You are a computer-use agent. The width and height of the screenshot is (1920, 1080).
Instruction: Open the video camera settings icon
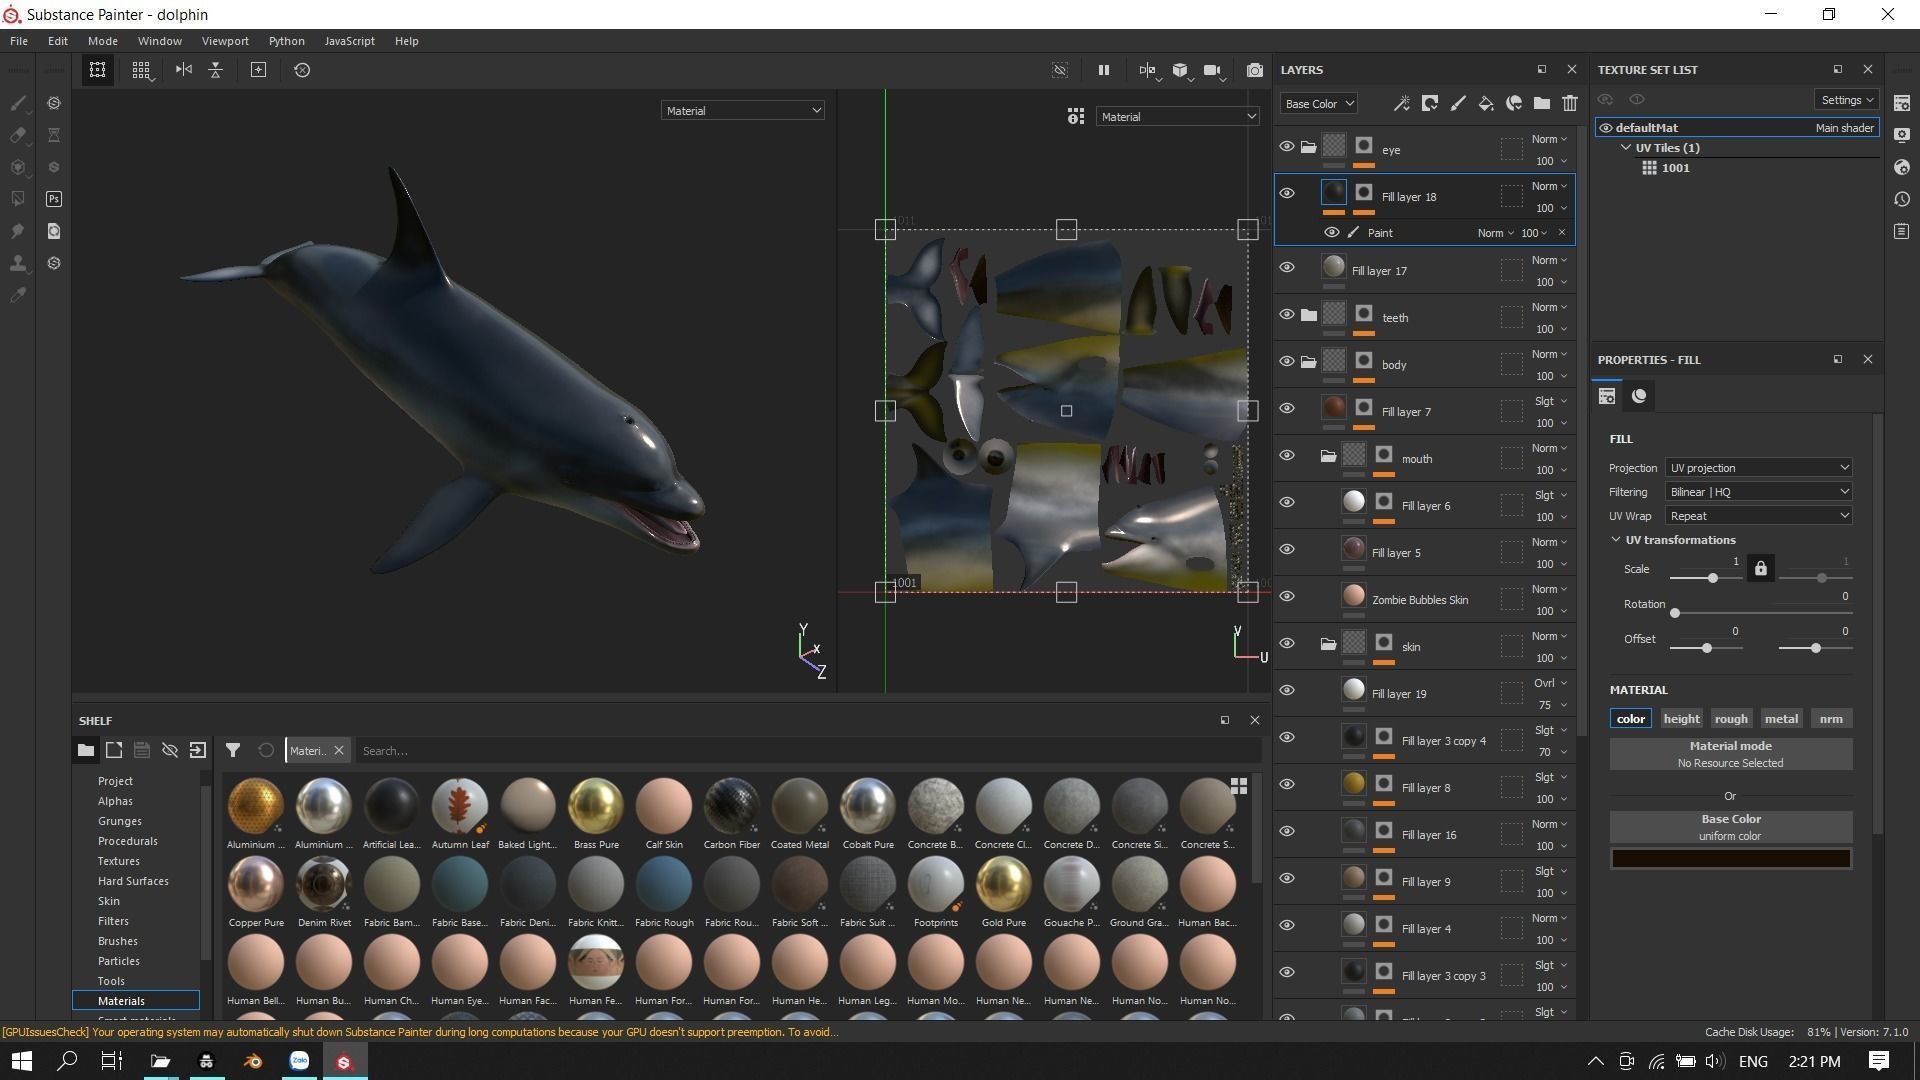tap(1212, 70)
